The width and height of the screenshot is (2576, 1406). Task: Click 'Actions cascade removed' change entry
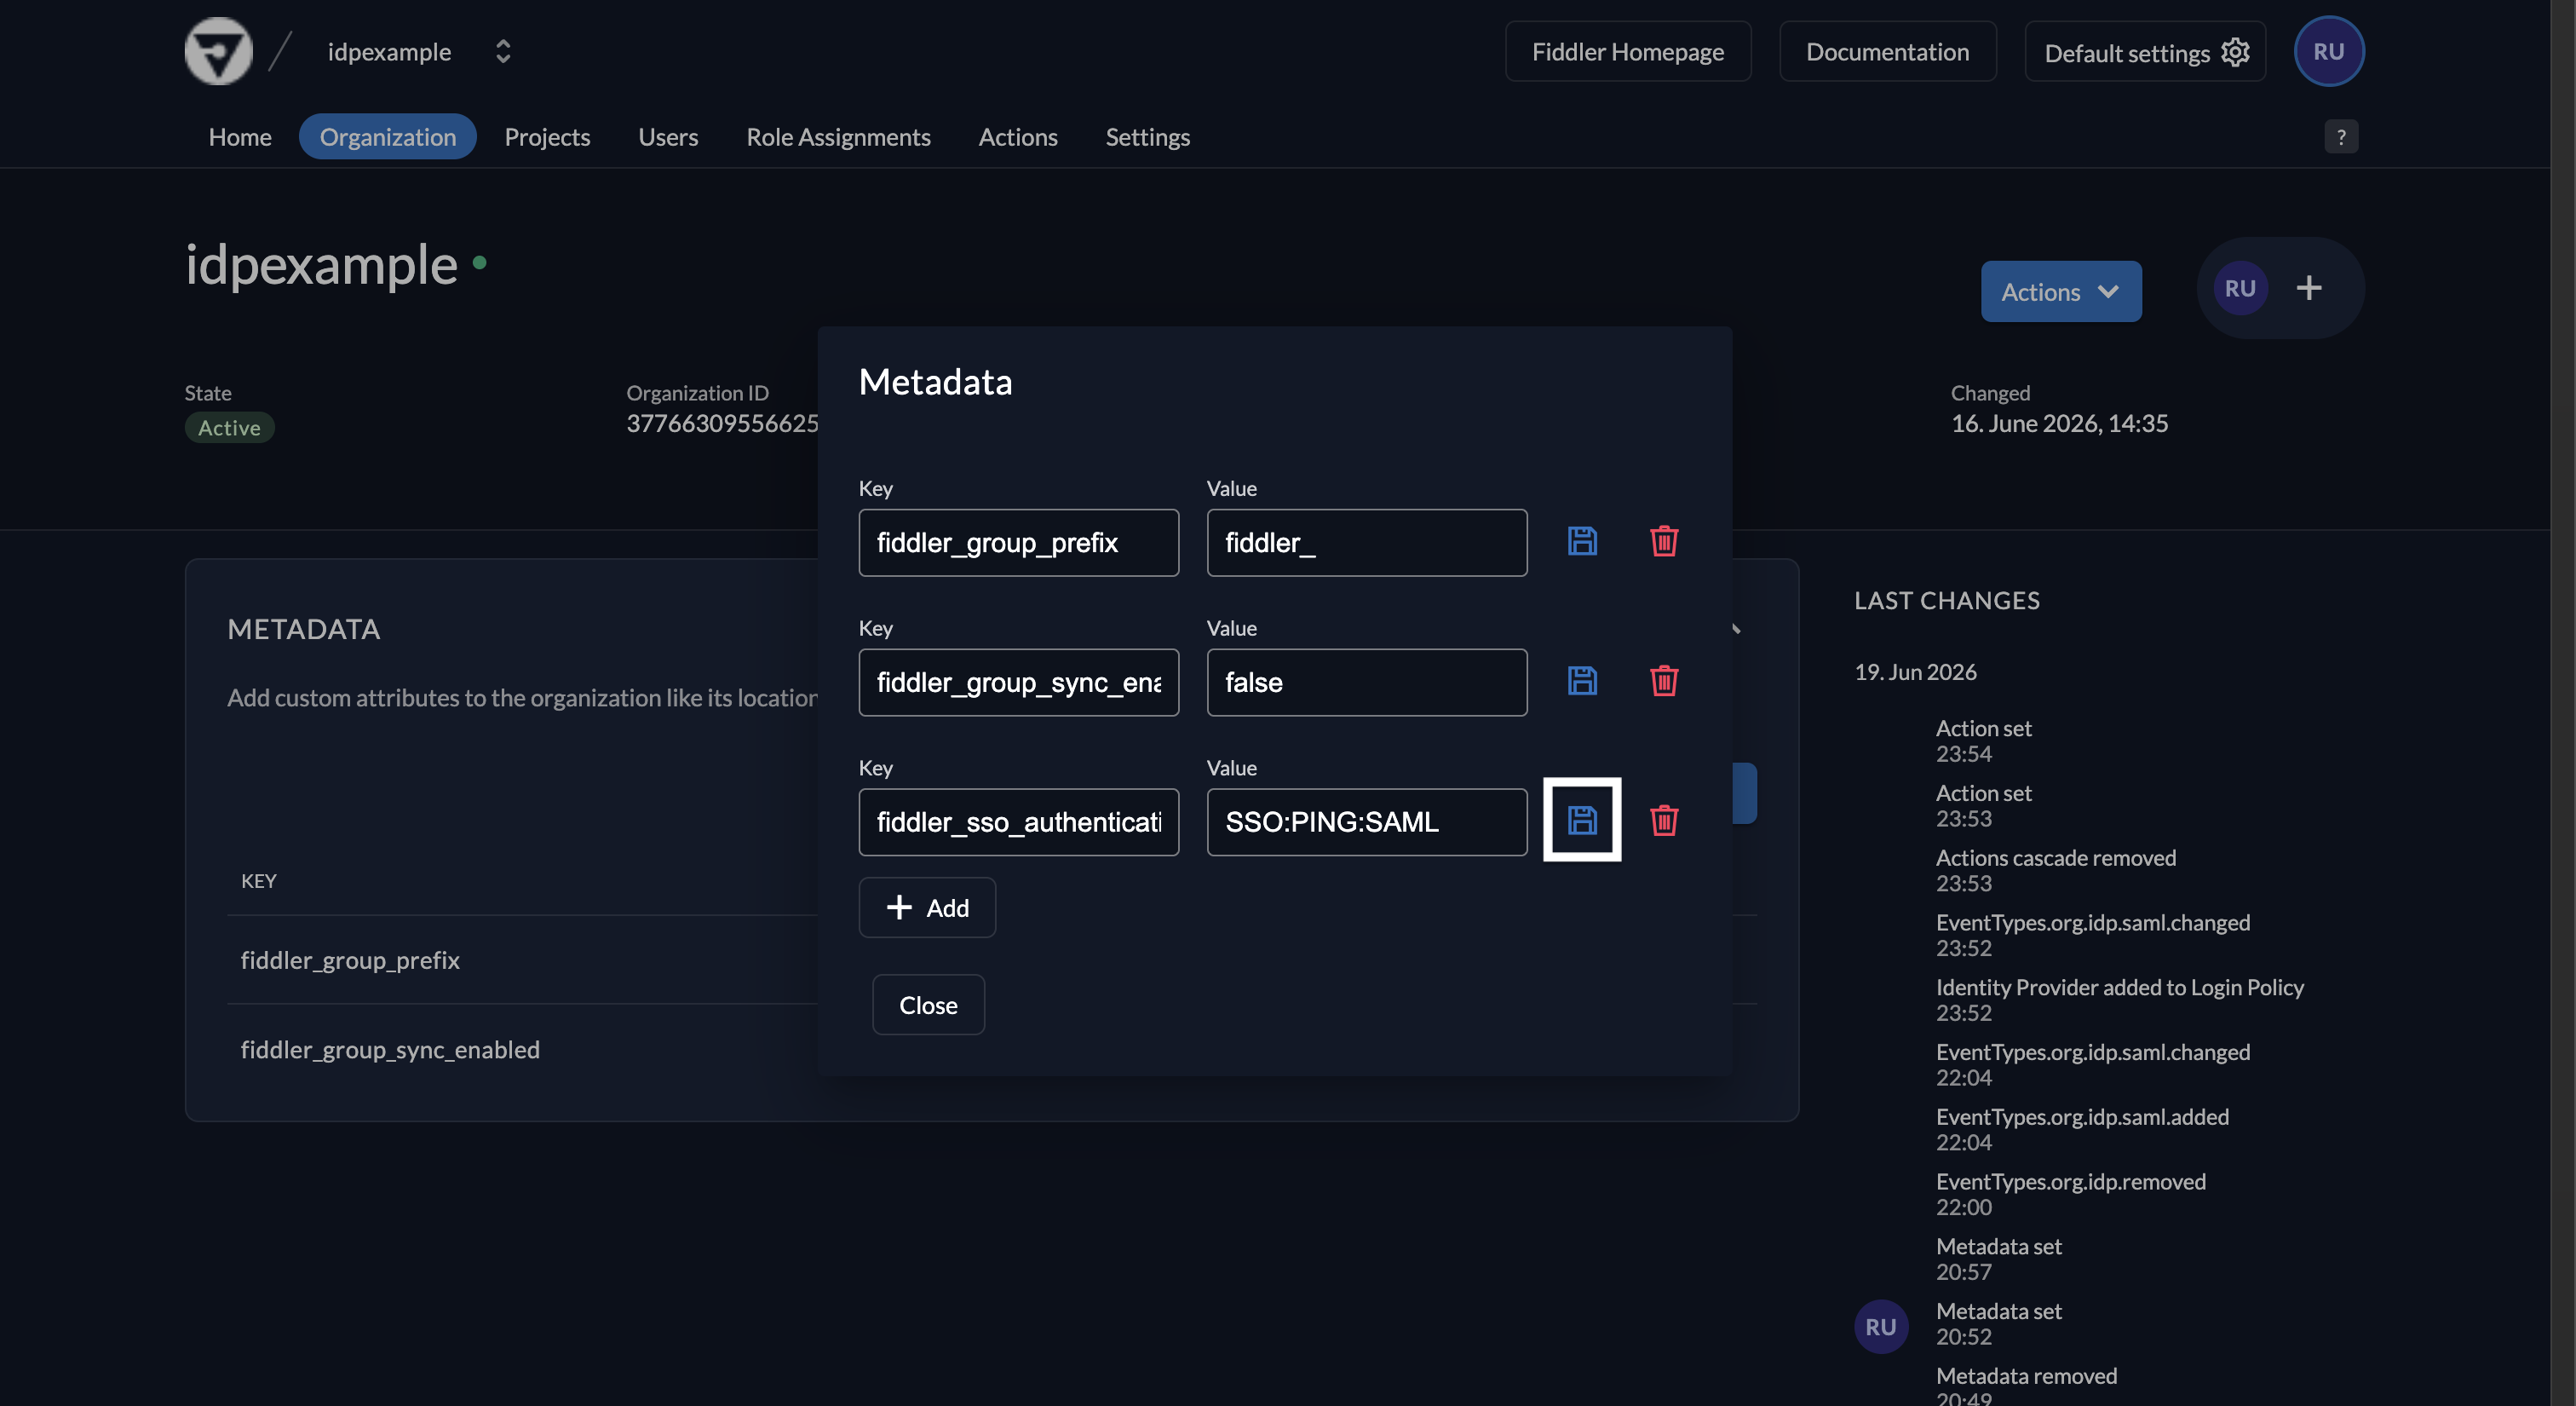[2055, 858]
